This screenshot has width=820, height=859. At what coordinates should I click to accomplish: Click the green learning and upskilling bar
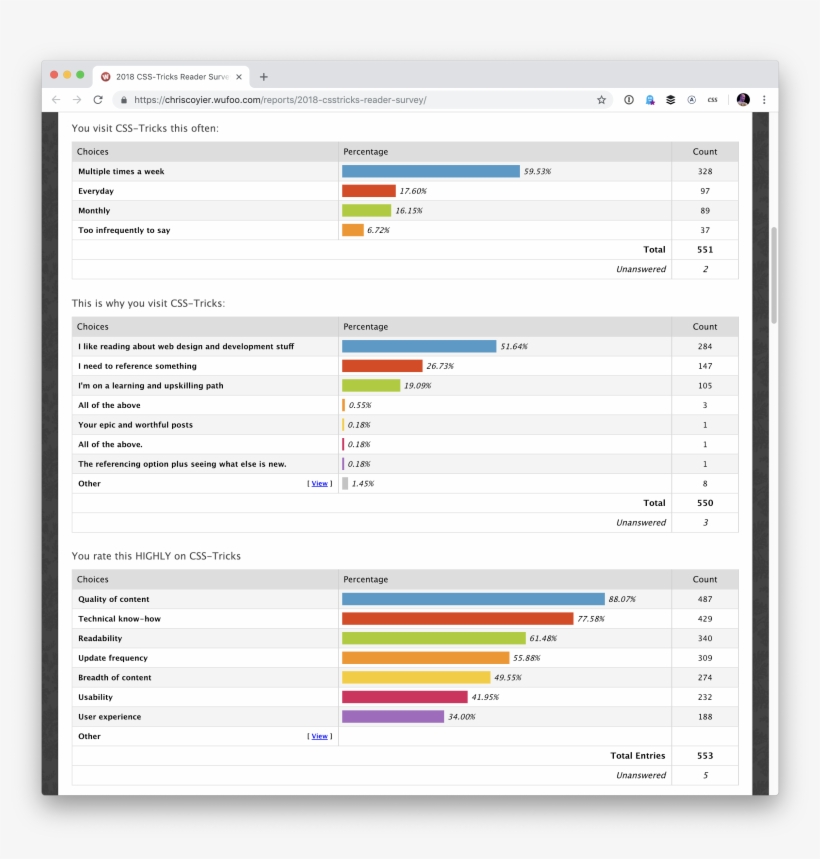[x=371, y=385]
